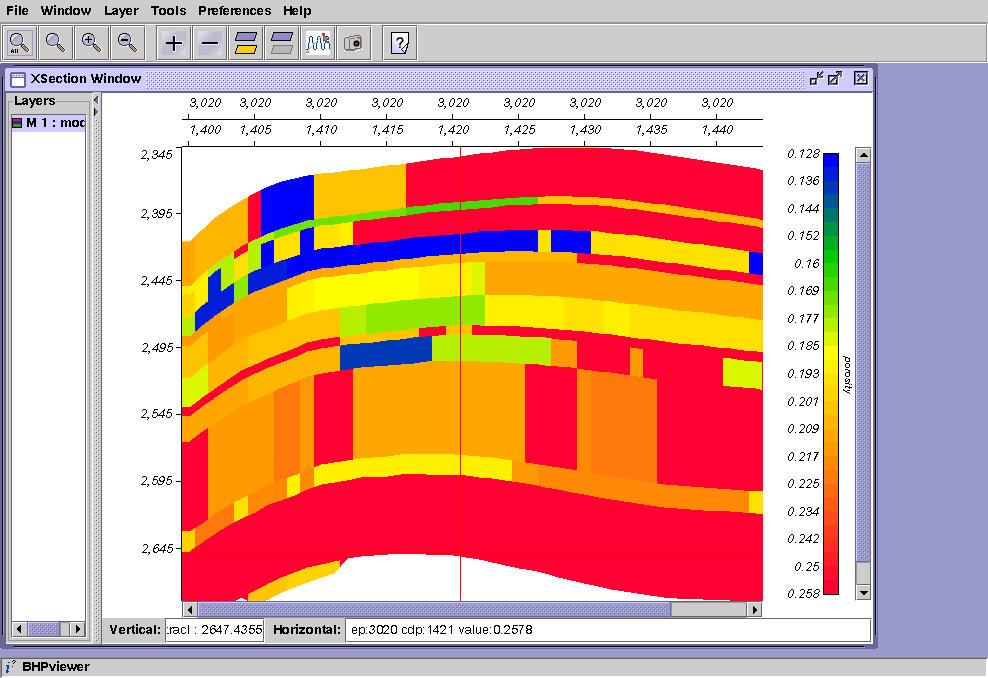Click the color bar scroll down arrow
This screenshot has width=988, height=678.
(x=863, y=592)
